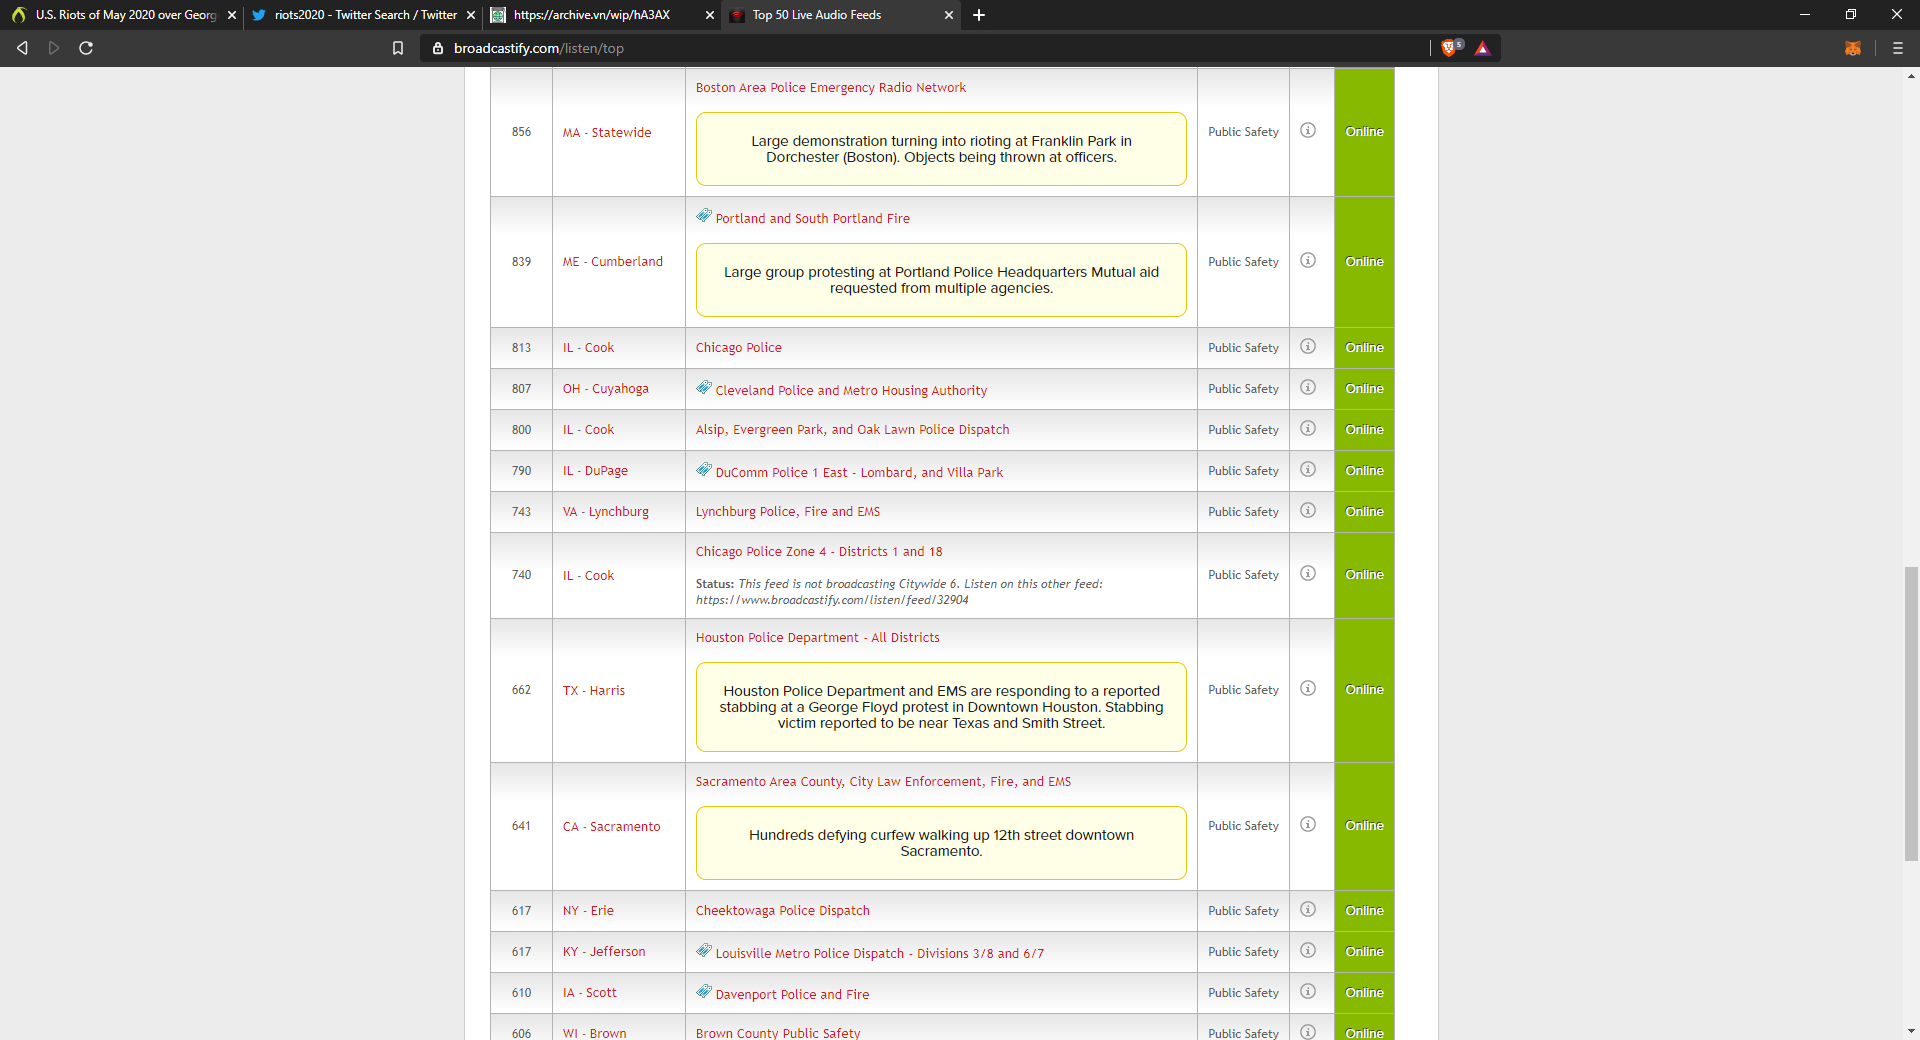
Task: View info icon for Lynchburg Police feed
Action: click(1307, 511)
